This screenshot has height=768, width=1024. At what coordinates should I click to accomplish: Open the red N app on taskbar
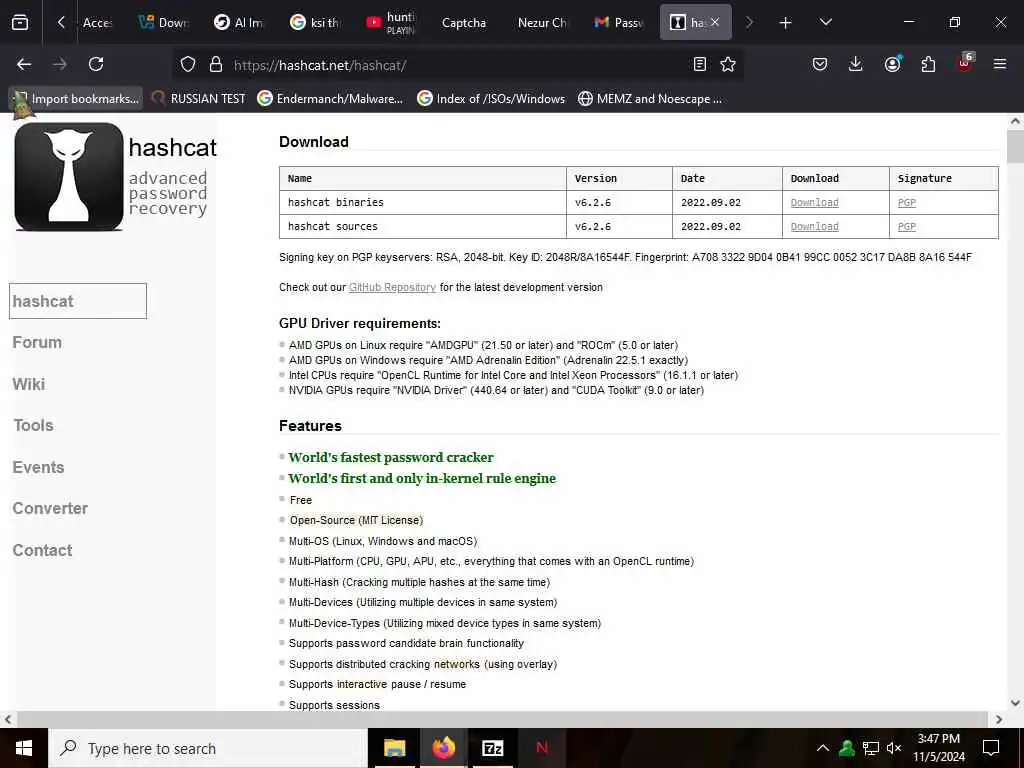(x=541, y=748)
